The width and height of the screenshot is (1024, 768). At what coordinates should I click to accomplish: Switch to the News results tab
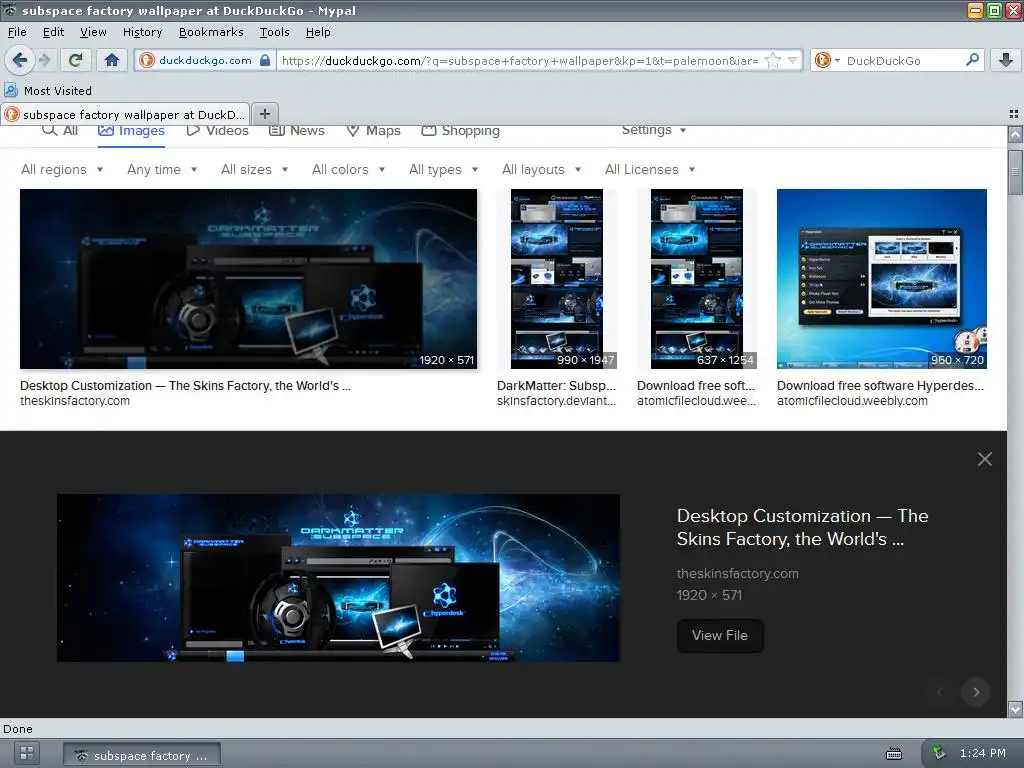[x=297, y=131]
